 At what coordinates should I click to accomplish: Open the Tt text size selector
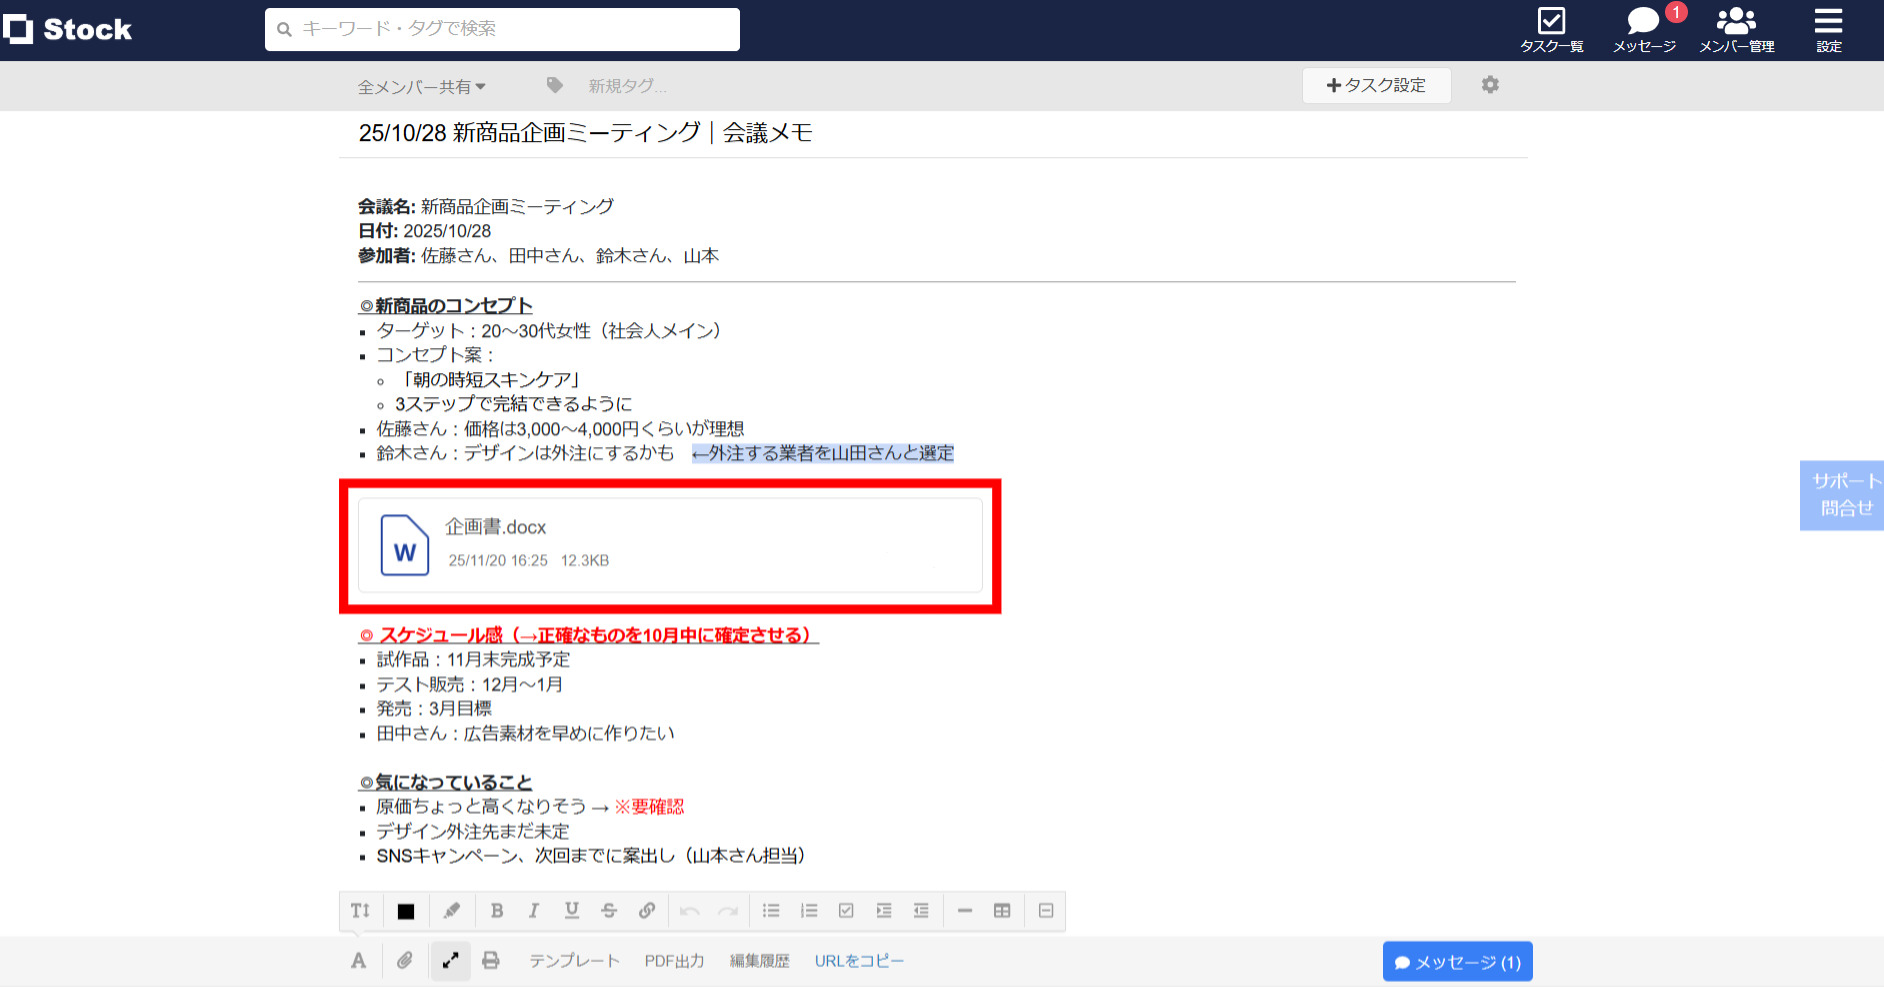point(360,910)
